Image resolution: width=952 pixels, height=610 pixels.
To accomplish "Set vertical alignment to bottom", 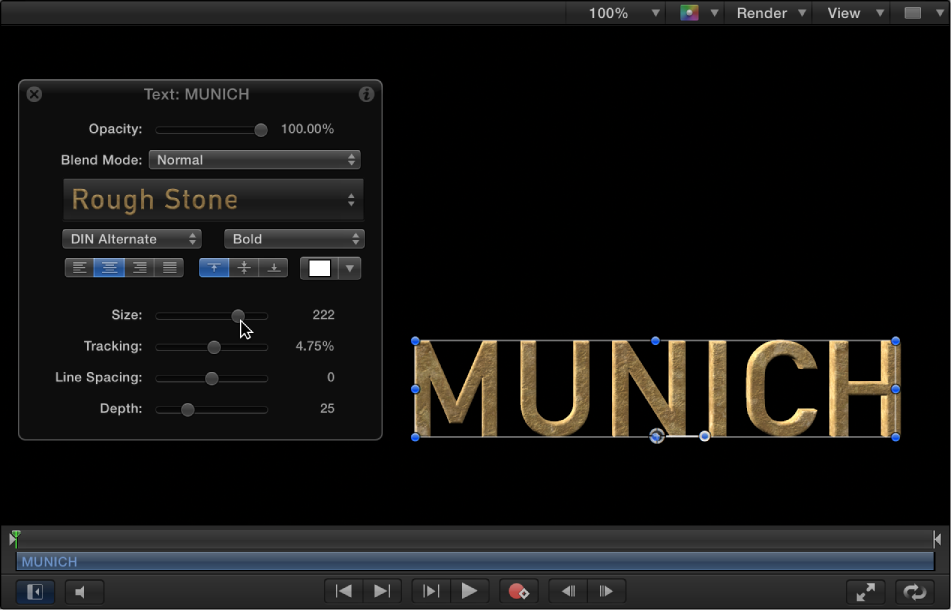I will [x=273, y=267].
